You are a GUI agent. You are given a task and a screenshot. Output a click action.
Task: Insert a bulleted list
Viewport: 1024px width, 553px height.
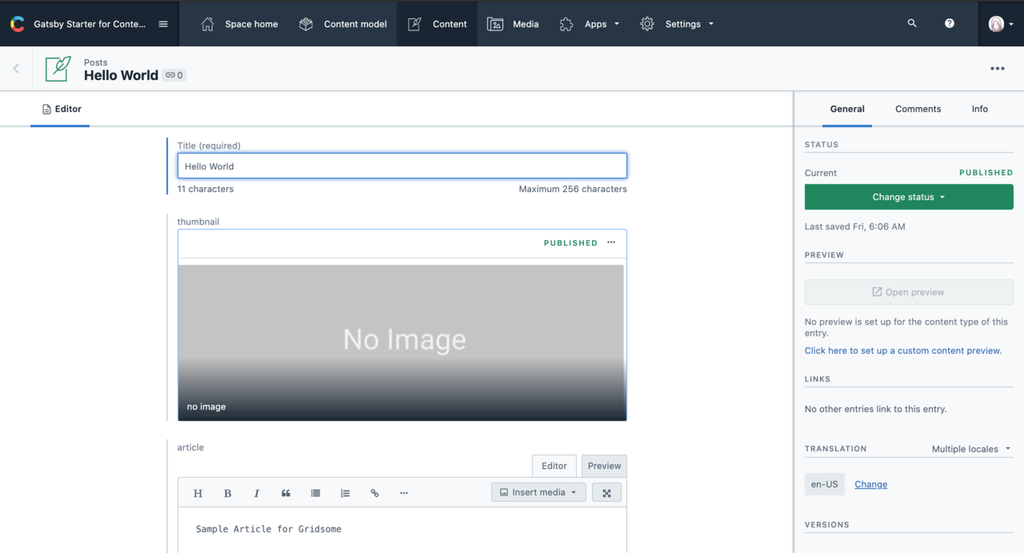tap(315, 493)
